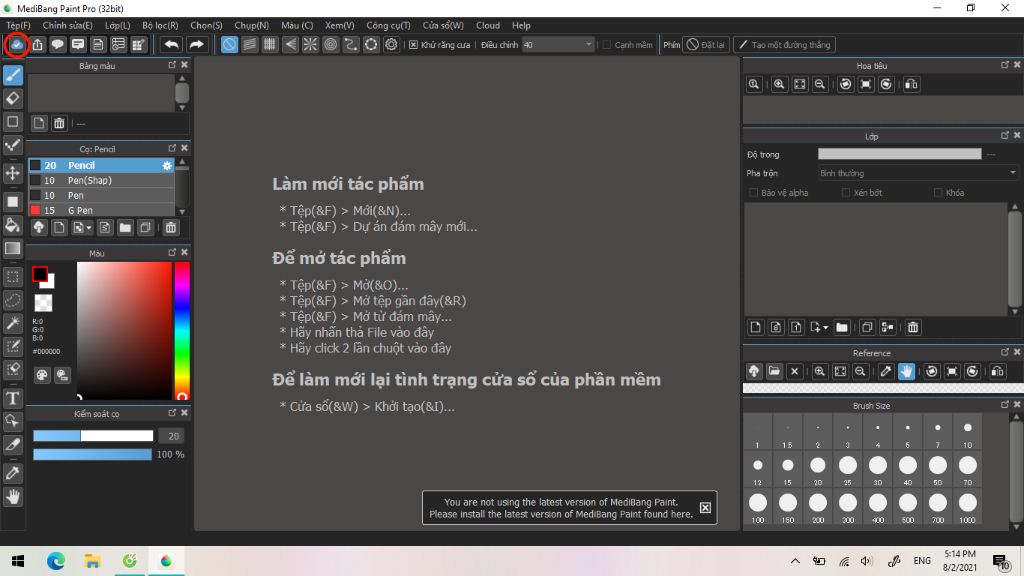1024x576 pixels.
Task: Open the Chỉnh sửa(E) menu
Action: (67, 25)
